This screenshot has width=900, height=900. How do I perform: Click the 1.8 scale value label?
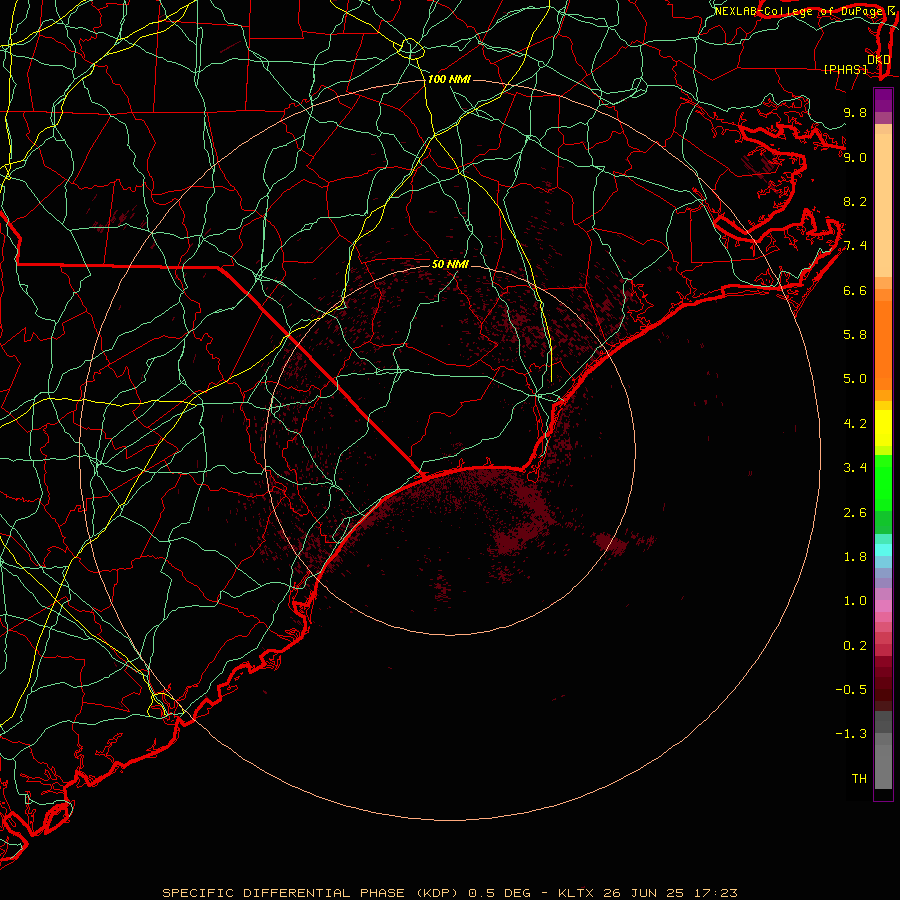[x=855, y=557]
